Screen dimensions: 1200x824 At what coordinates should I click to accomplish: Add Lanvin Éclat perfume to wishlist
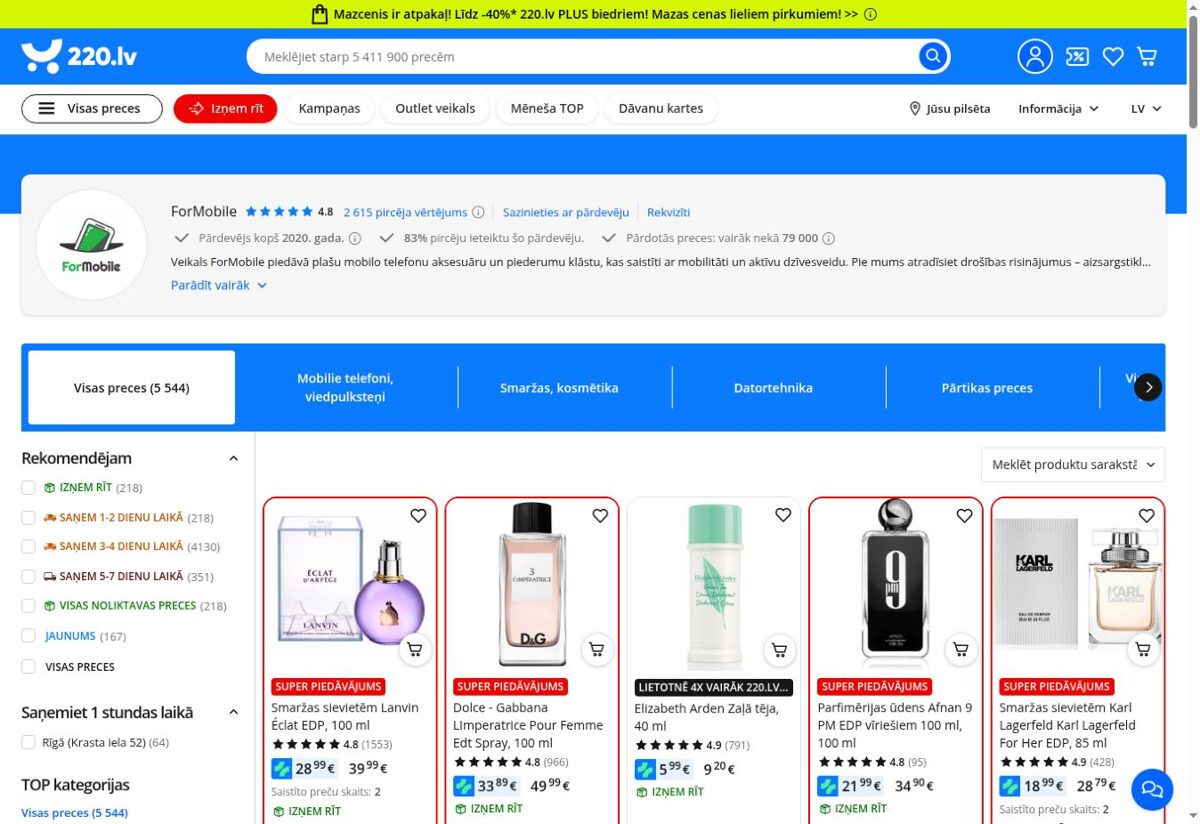(418, 516)
